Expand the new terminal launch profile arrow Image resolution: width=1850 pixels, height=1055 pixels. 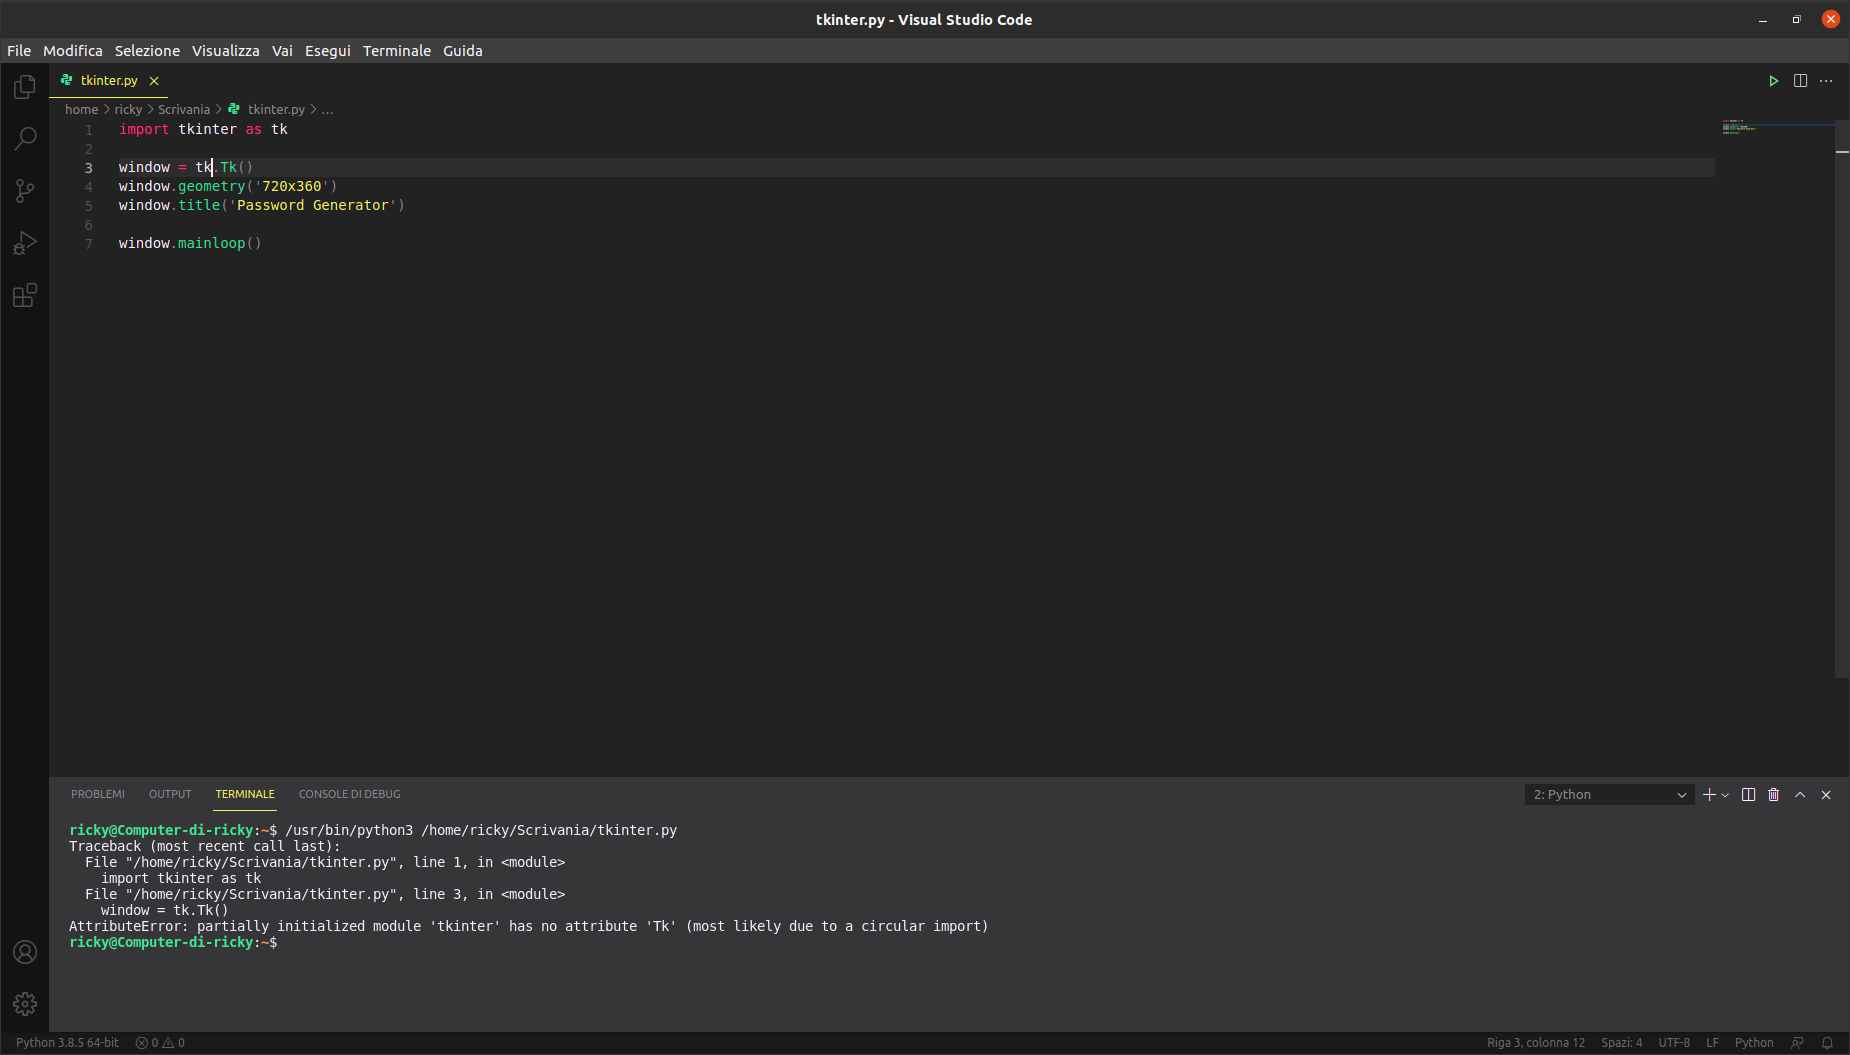pos(1725,795)
